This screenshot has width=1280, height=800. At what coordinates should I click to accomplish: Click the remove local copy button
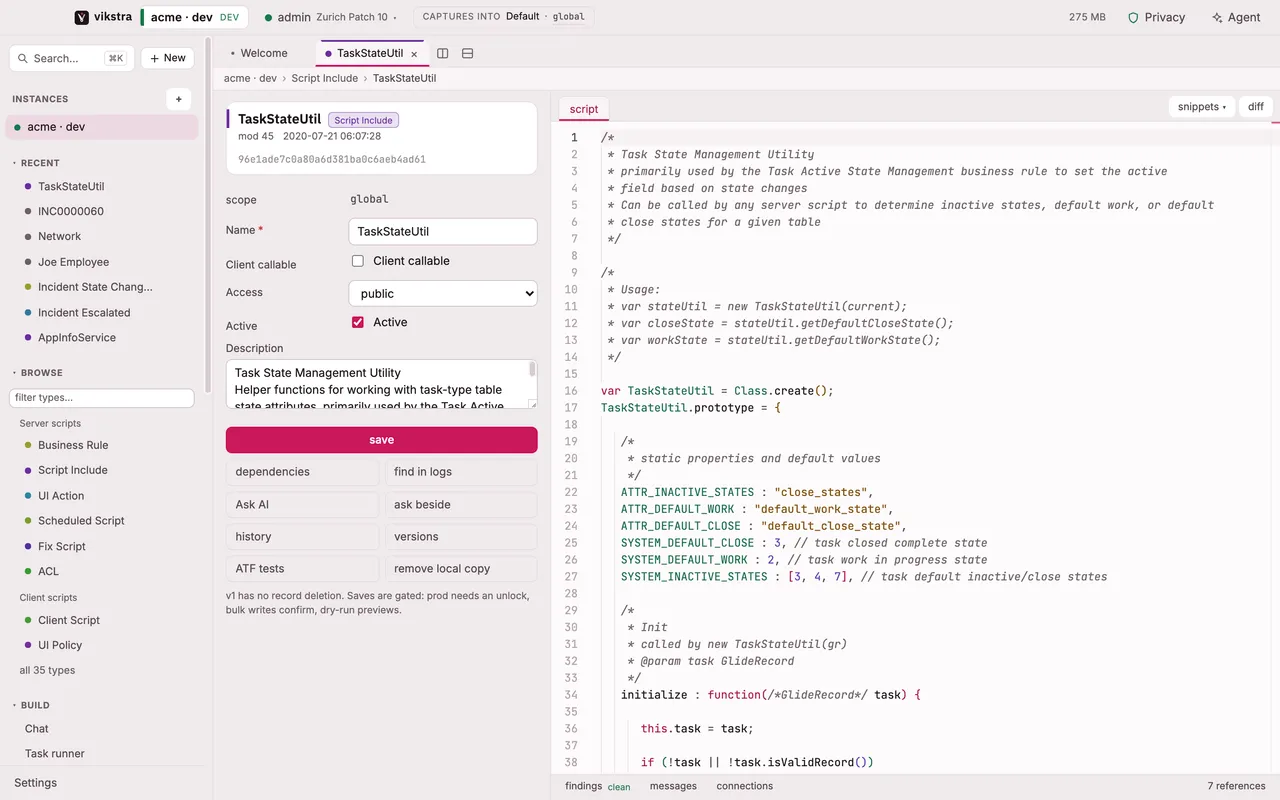[461, 569]
